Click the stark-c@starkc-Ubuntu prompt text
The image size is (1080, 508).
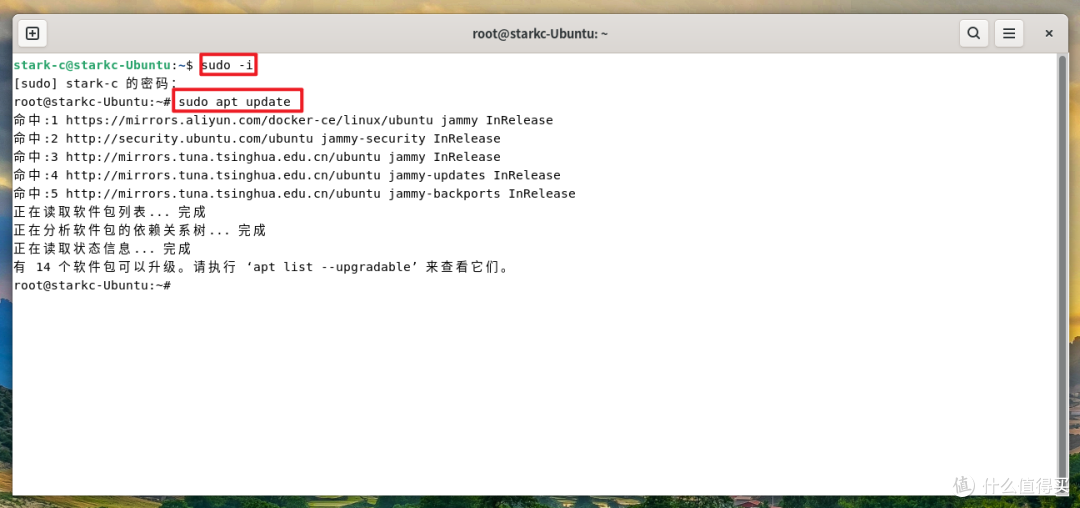[x=92, y=65]
